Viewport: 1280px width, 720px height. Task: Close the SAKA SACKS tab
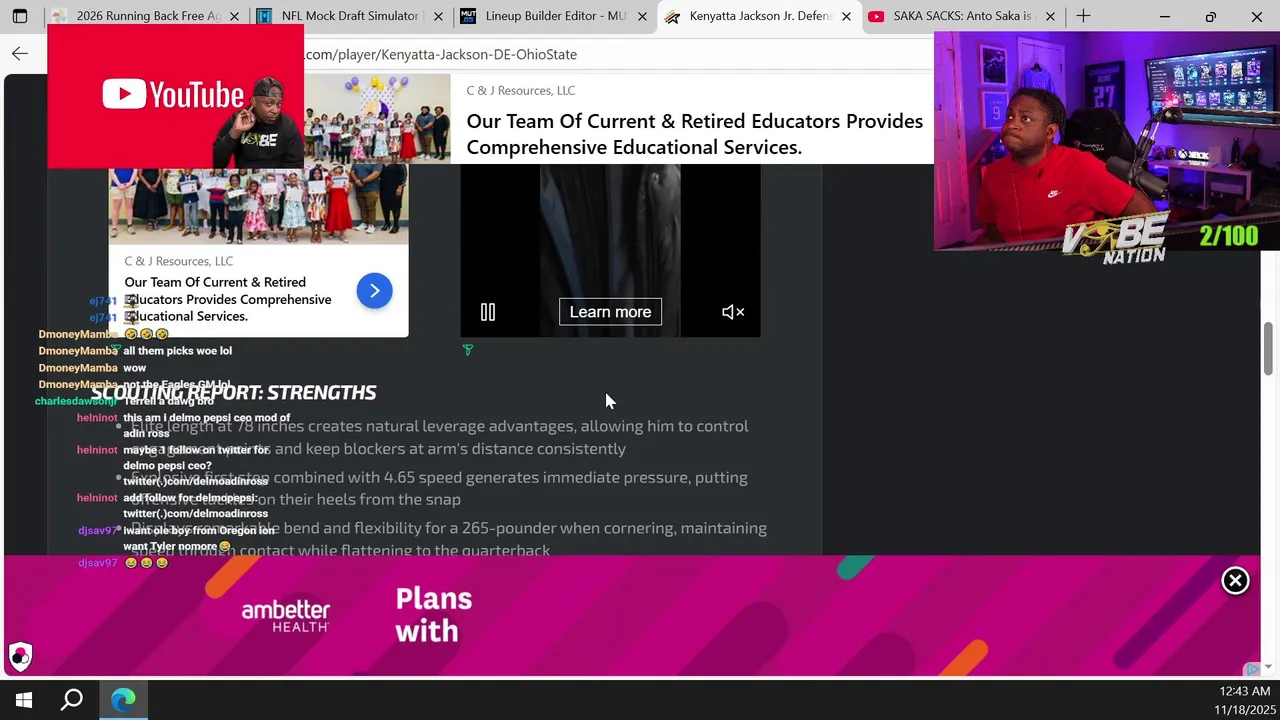[x=1050, y=16]
